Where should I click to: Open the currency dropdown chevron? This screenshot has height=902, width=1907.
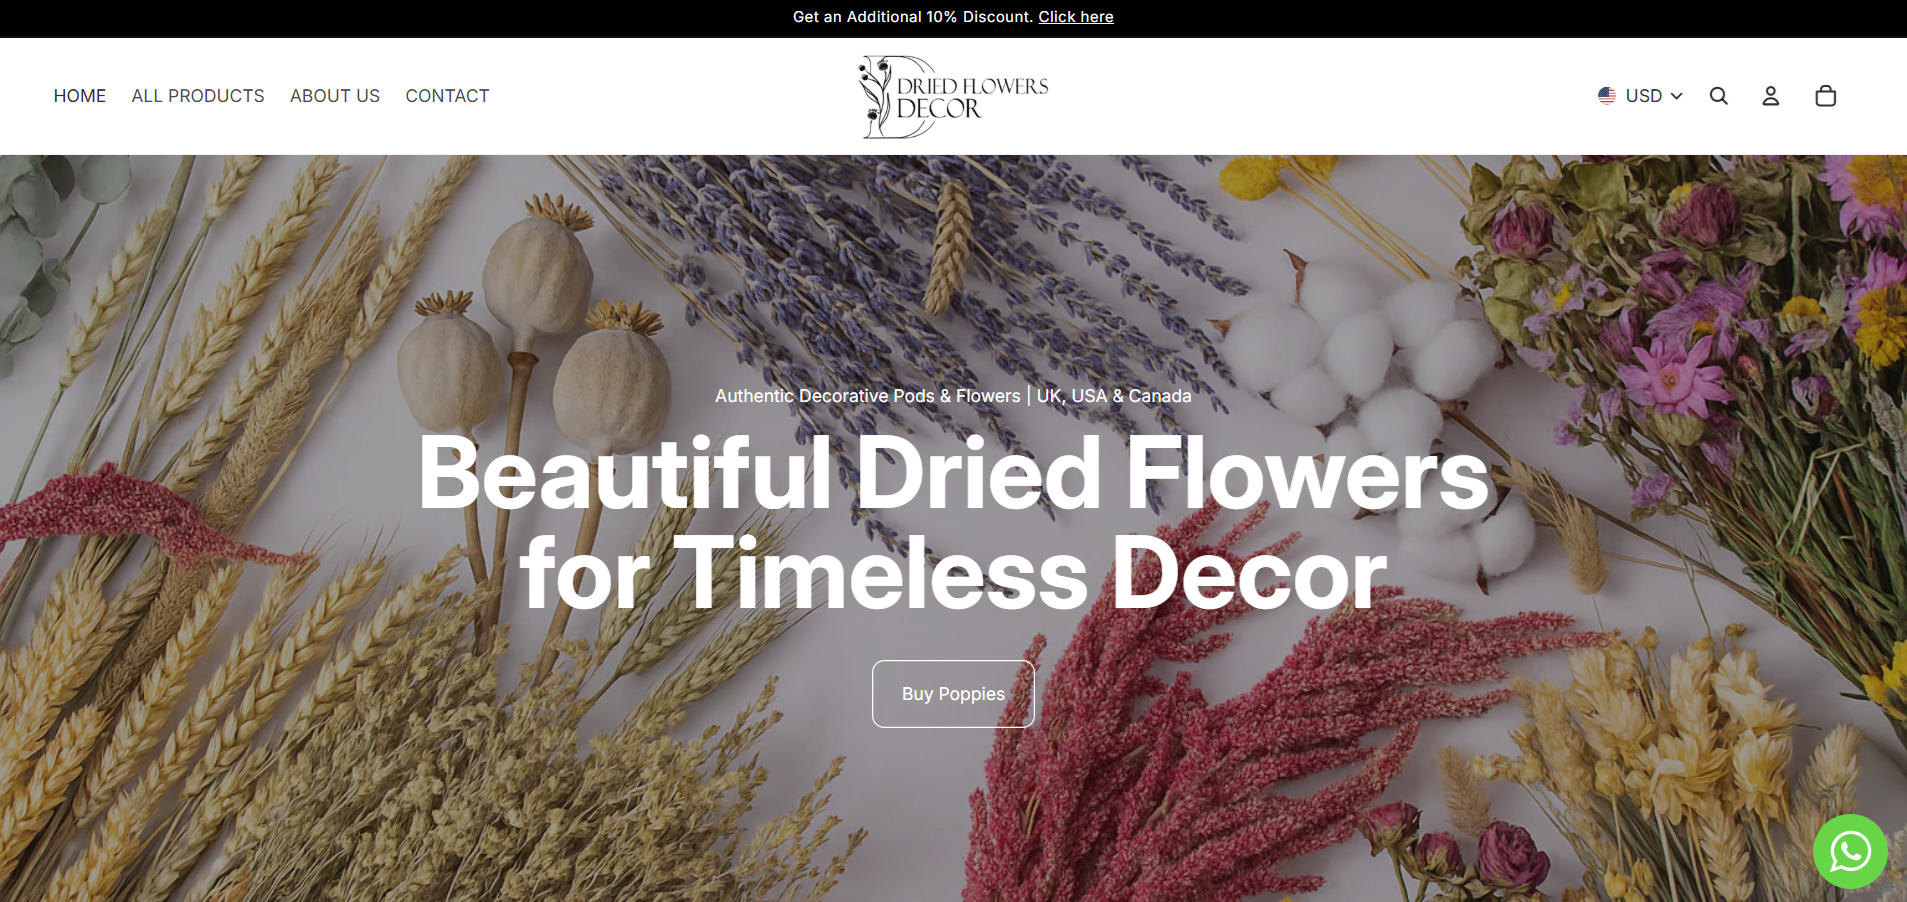1676,96
